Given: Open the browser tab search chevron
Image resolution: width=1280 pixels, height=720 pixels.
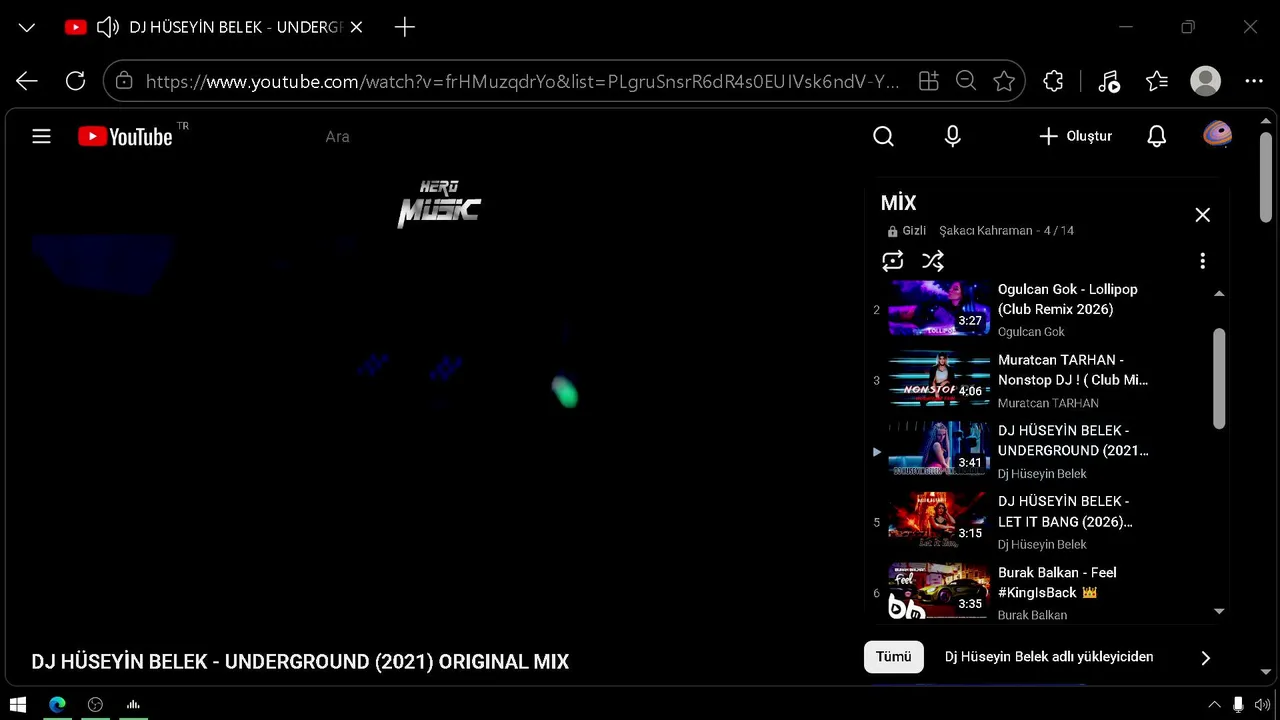Looking at the screenshot, I should click(x=27, y=28).
